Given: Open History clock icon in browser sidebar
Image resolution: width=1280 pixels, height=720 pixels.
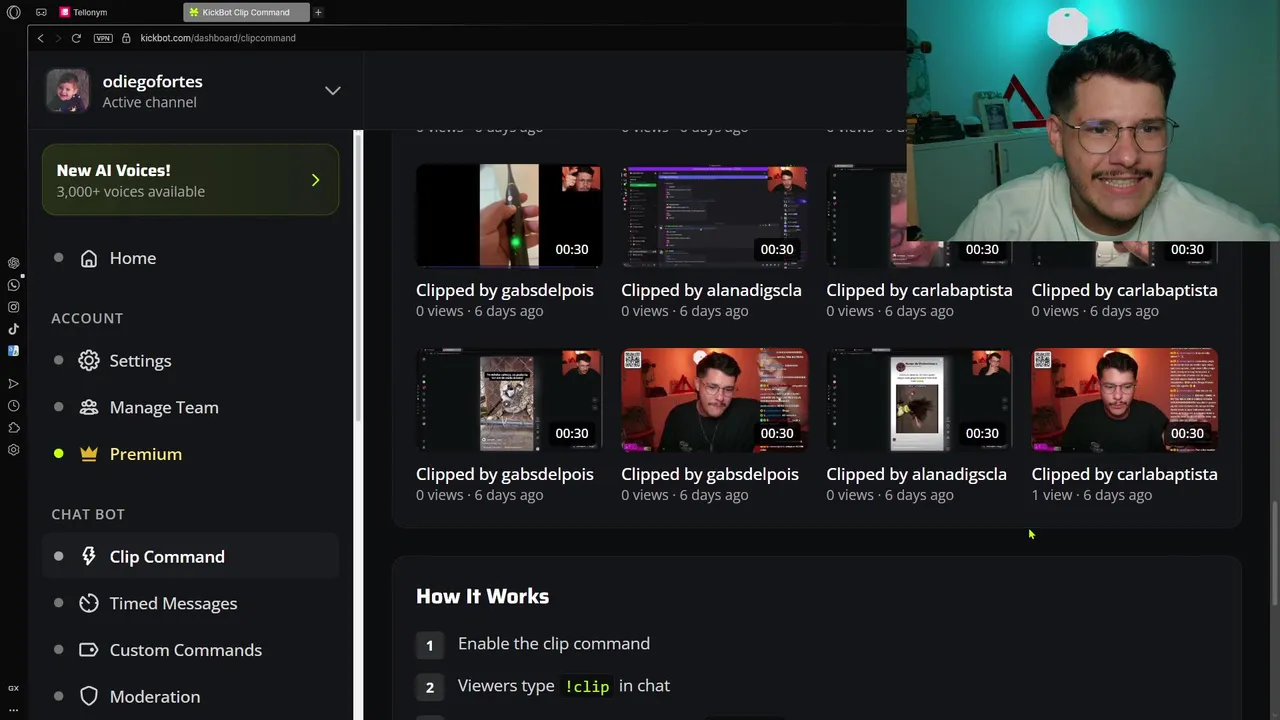Looking at the screenshot, I should tap(13, 406).
